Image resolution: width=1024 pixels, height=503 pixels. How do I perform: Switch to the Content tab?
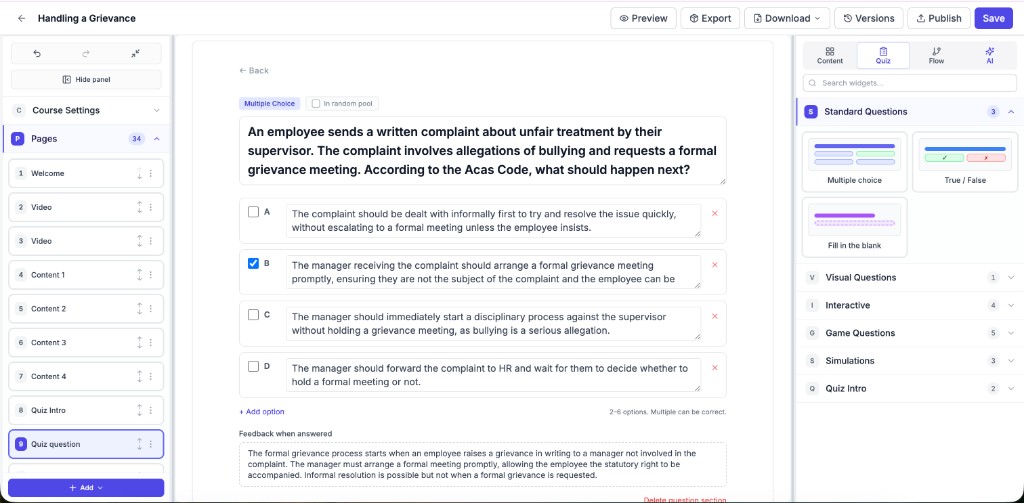[830, 56]
